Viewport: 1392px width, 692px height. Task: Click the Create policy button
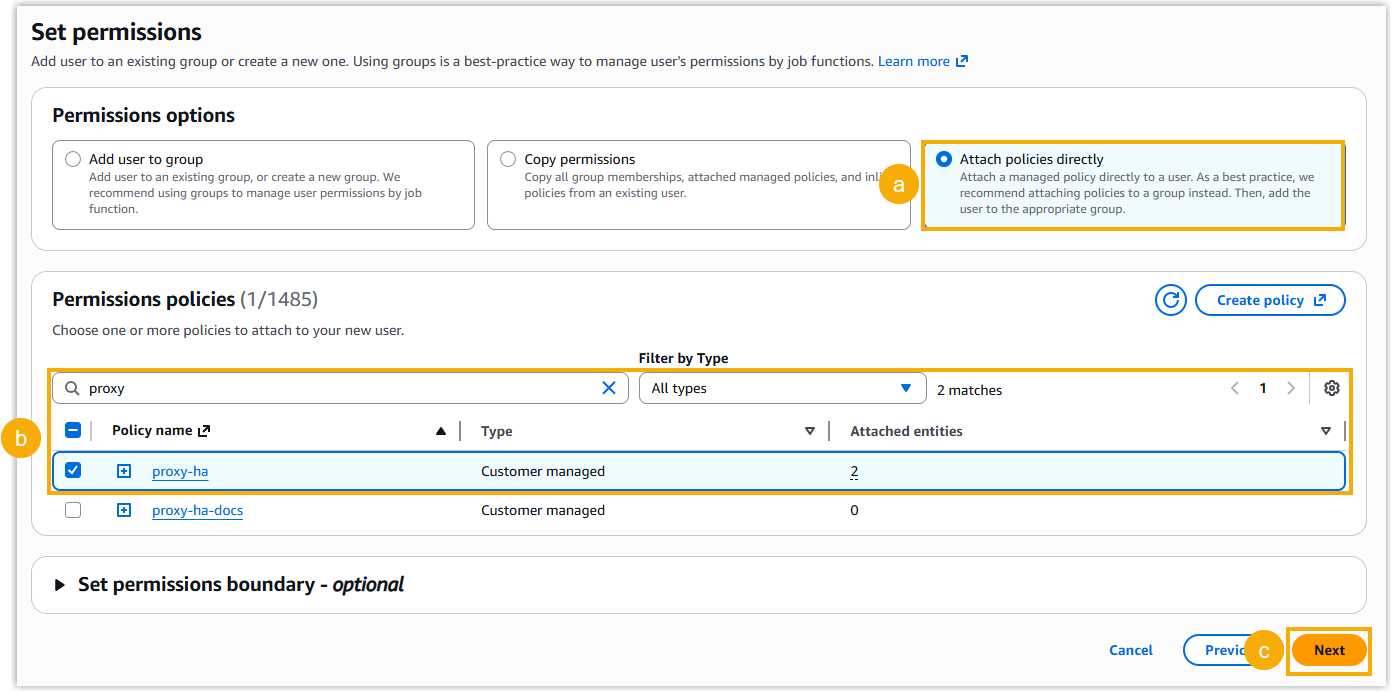1270,300
